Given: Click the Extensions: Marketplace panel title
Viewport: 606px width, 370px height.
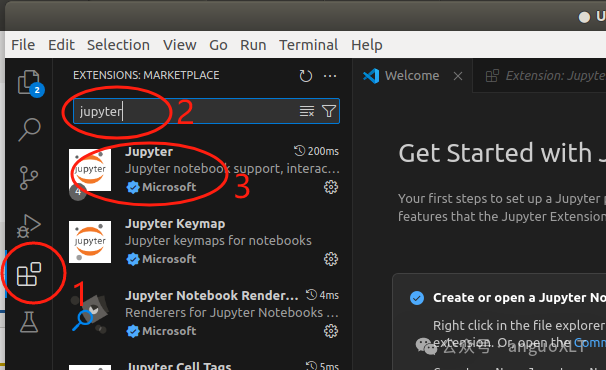Looking at the screenshot, I should pyautogui.click(x=146, y=75).
